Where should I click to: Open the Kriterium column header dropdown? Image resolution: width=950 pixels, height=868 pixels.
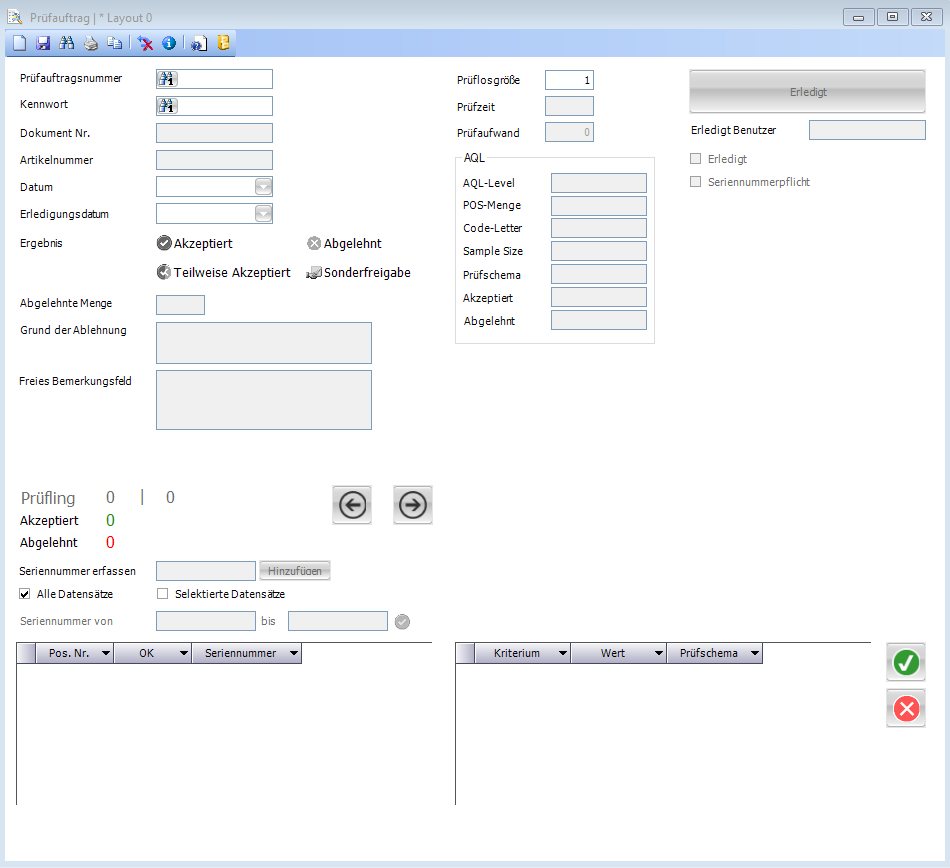pyautogui.click(x=562, y=653)
